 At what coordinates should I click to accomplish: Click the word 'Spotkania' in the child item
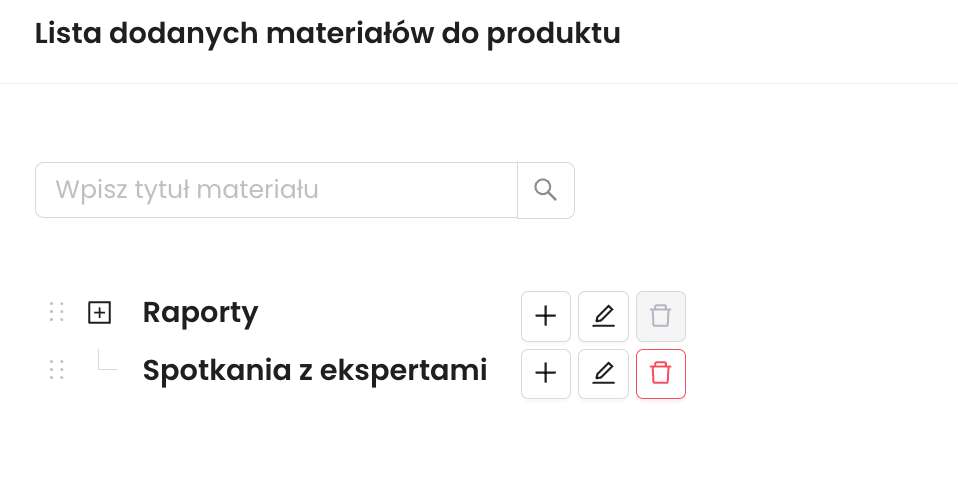[205, 371]
